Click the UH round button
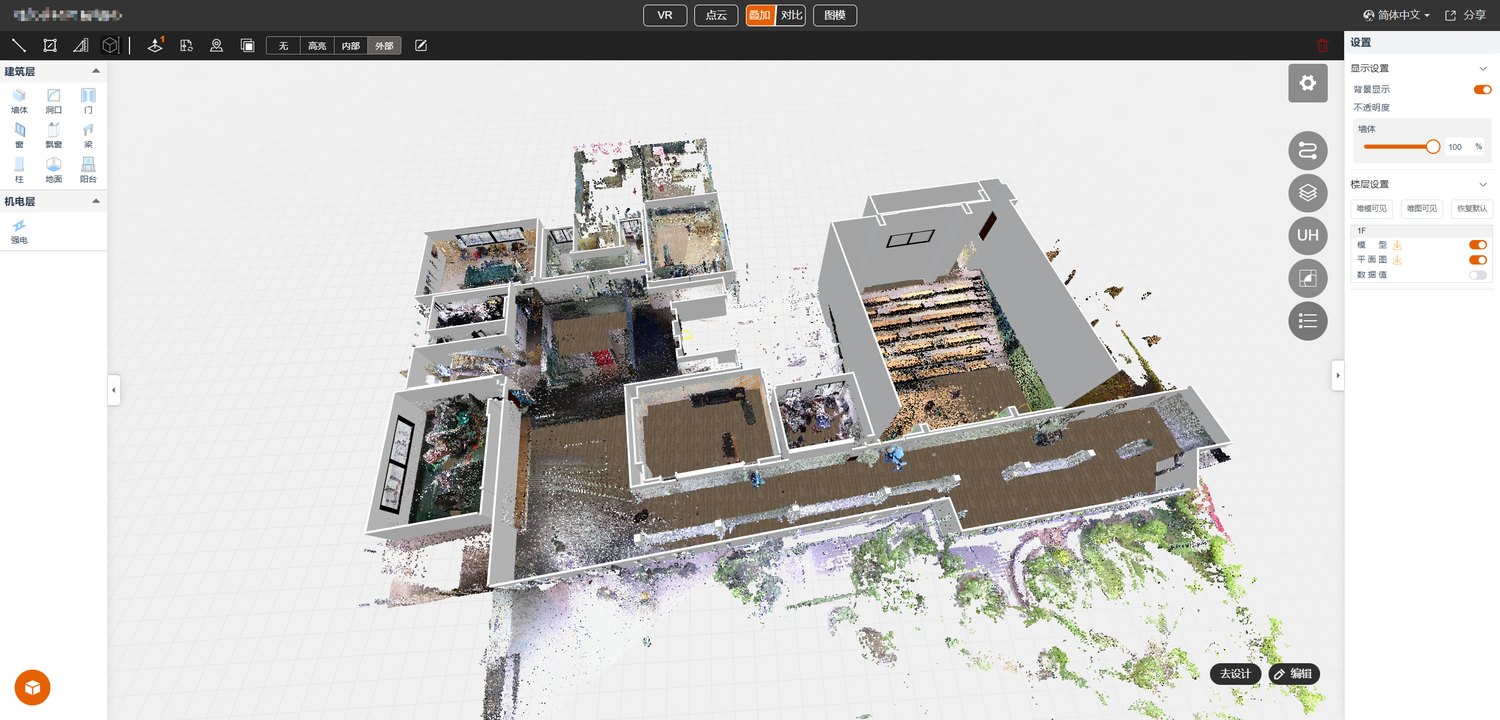The image size is (1500, 720). 1308,235
